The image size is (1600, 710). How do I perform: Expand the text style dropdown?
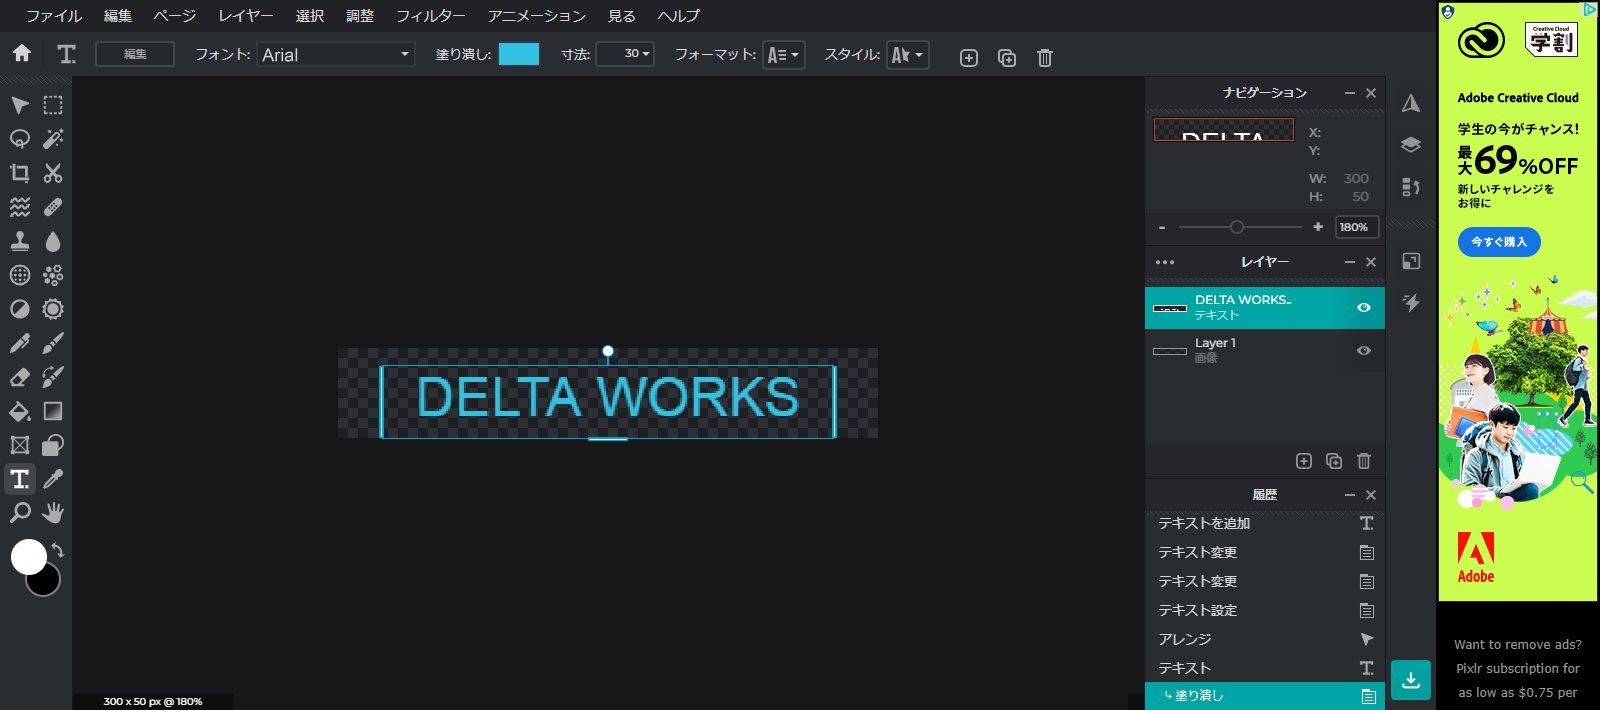click(907, 55)
